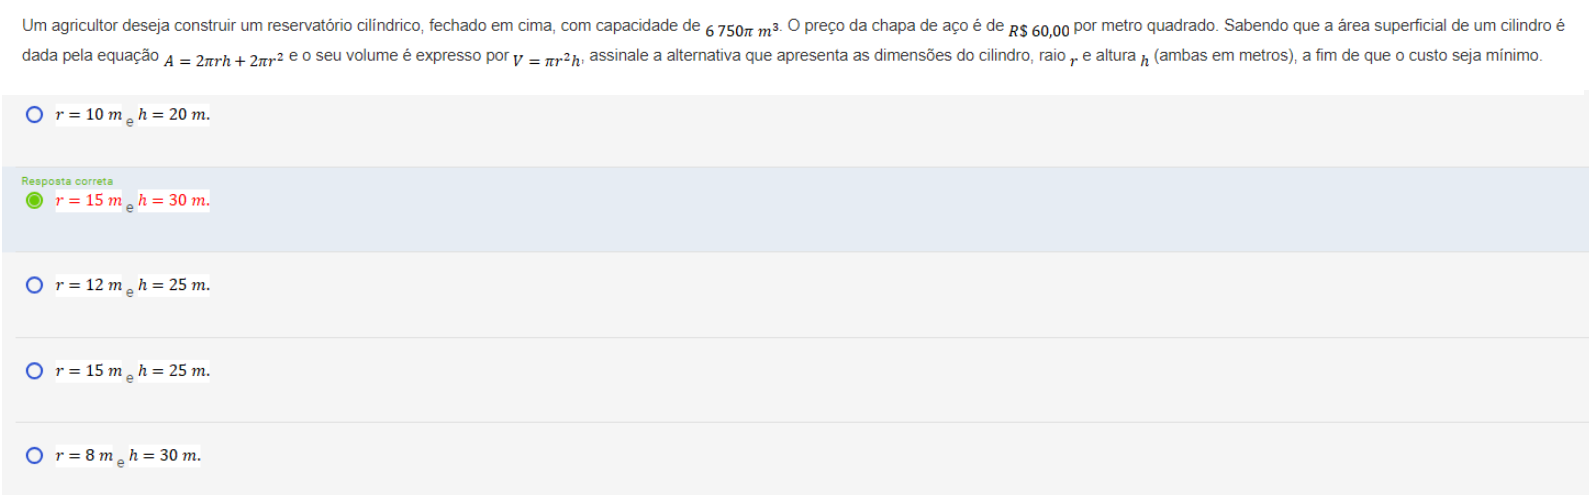Click the volume formula V = πr²h
The image size is (1589, 495).
click(x=548, y=61)
